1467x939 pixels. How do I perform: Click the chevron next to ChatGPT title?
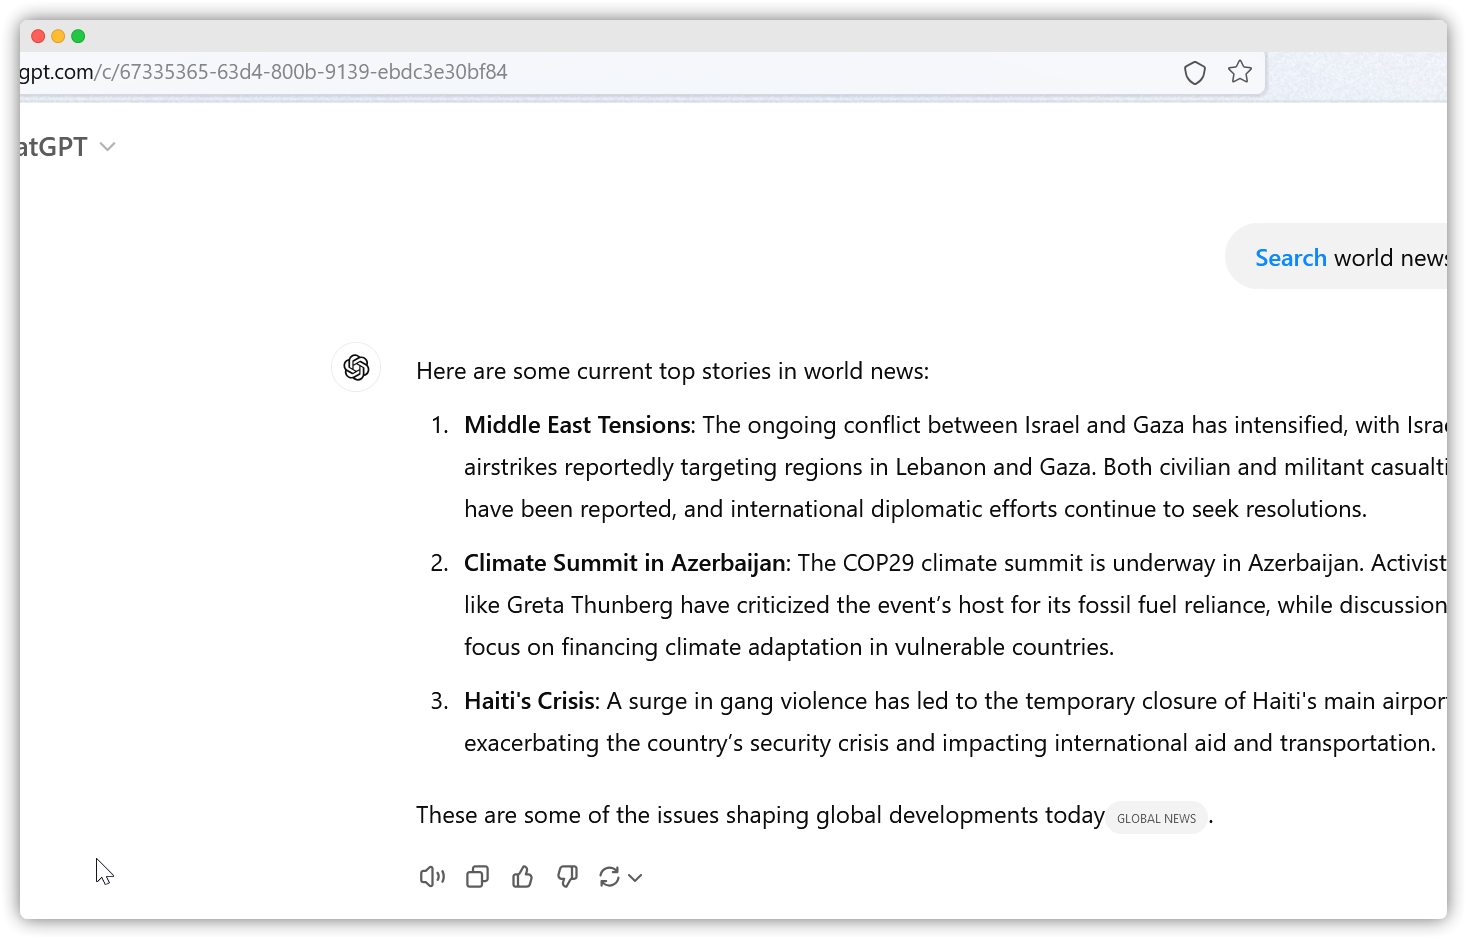[108, 147]
